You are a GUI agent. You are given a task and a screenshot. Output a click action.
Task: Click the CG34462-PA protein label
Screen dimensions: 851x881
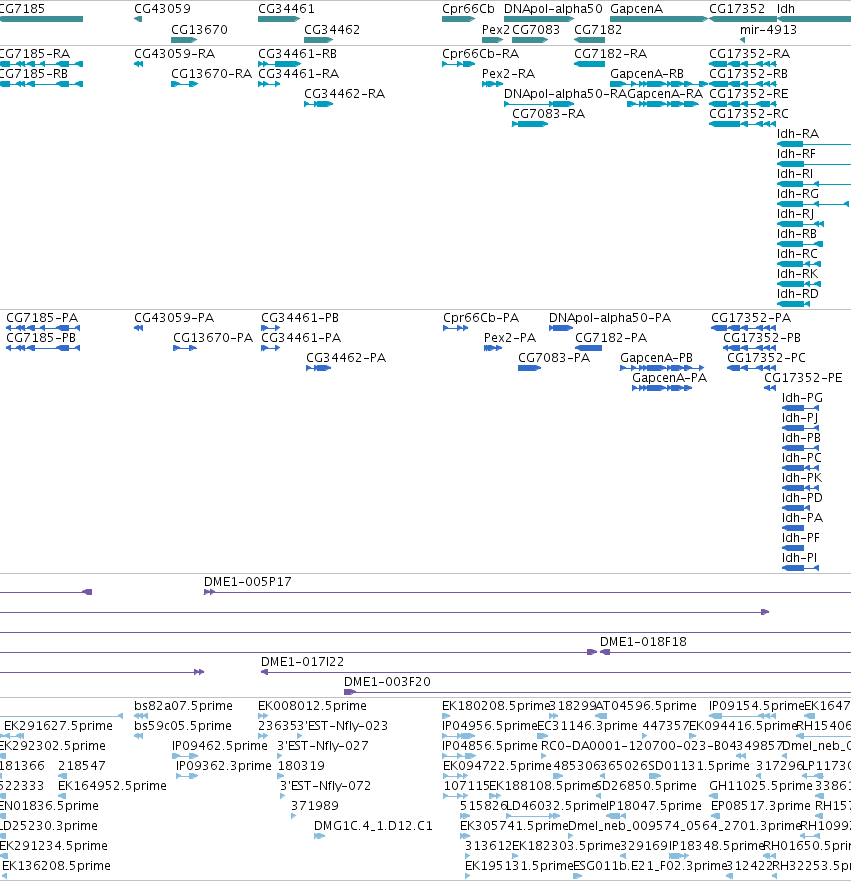click(x=346, y=358)
